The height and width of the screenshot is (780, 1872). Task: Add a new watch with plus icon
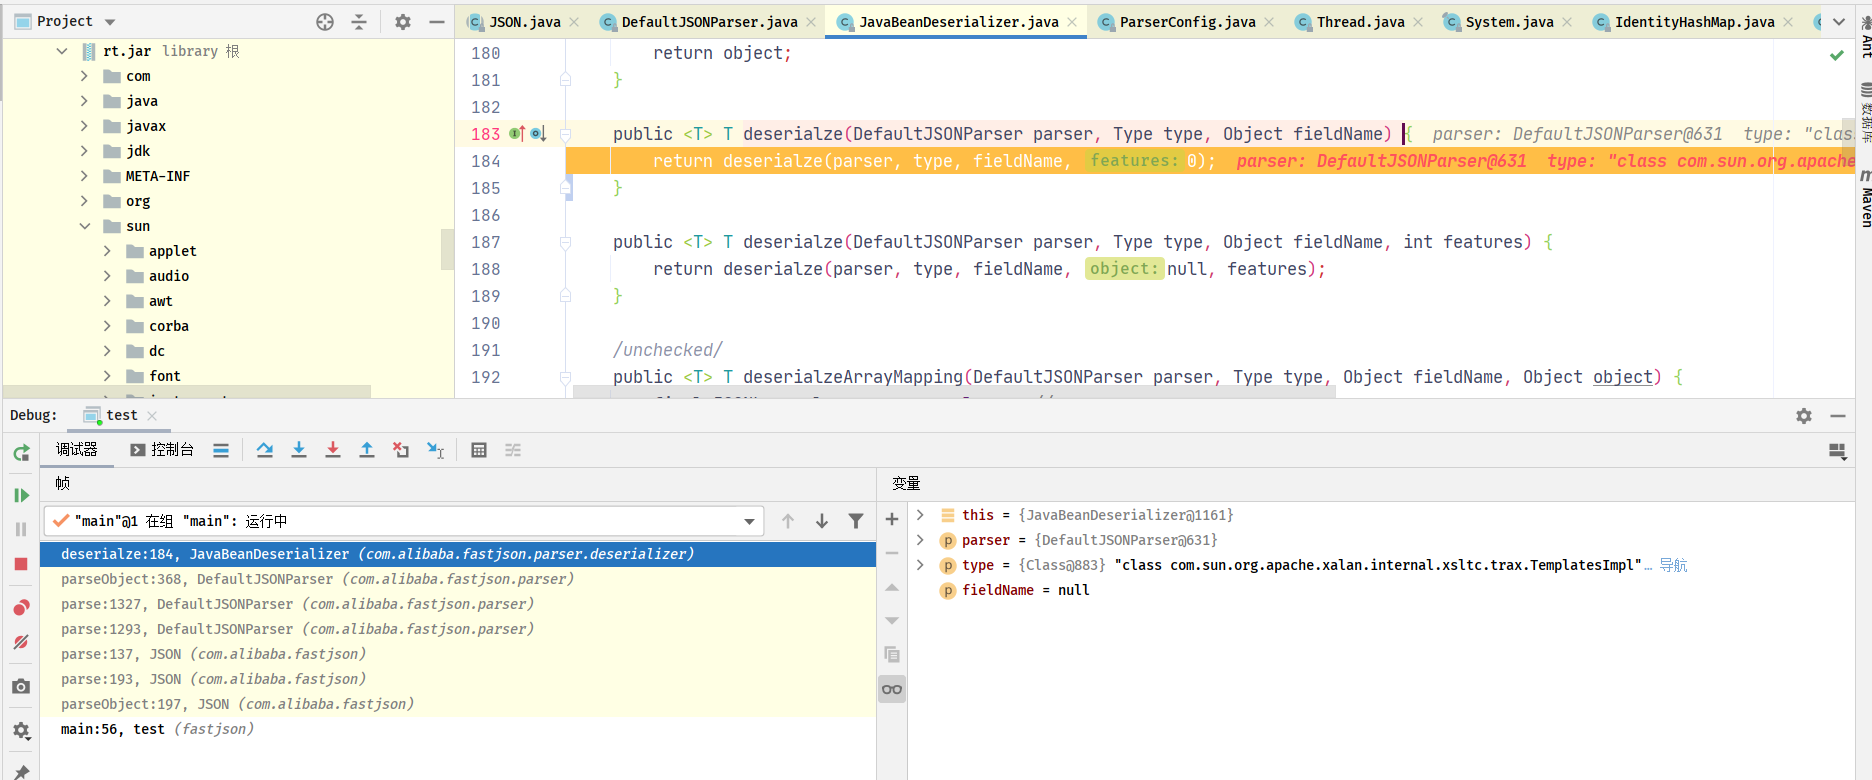click(892, 519)
